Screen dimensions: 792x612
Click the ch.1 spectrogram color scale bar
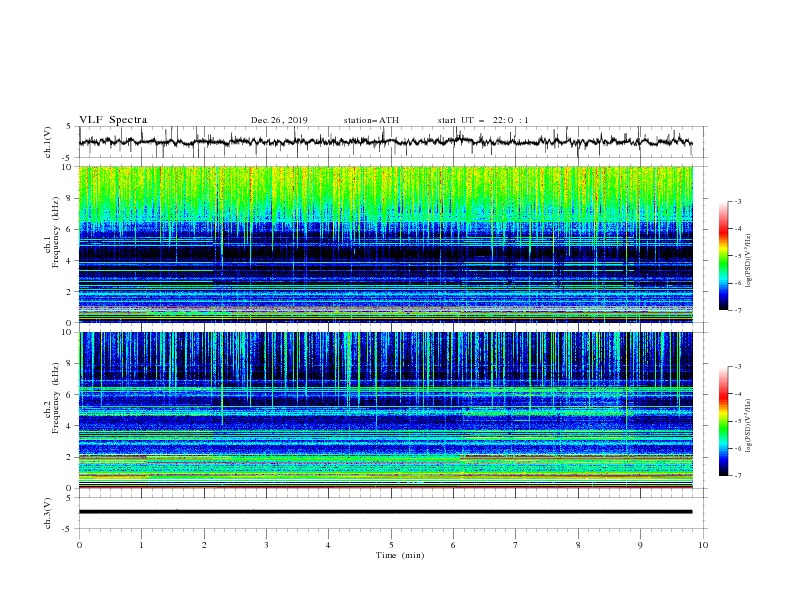click(723, 256)
